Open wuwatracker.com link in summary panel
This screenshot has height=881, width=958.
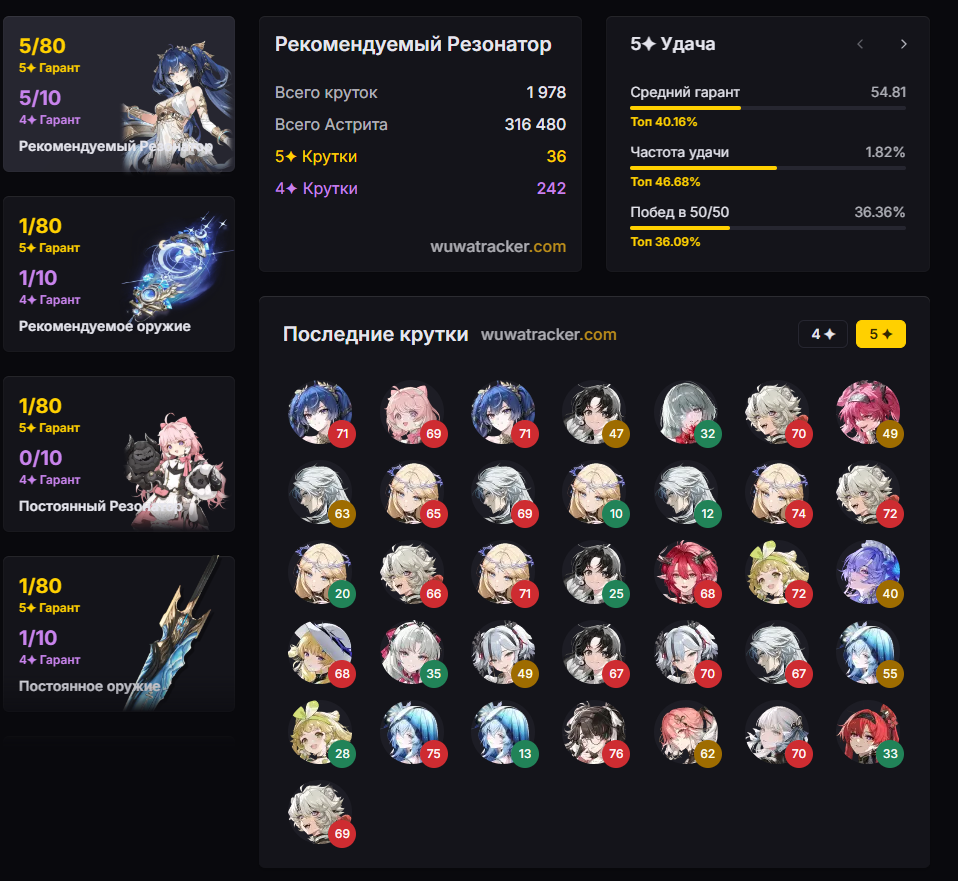pyautogui.click(x=498, y=246)
